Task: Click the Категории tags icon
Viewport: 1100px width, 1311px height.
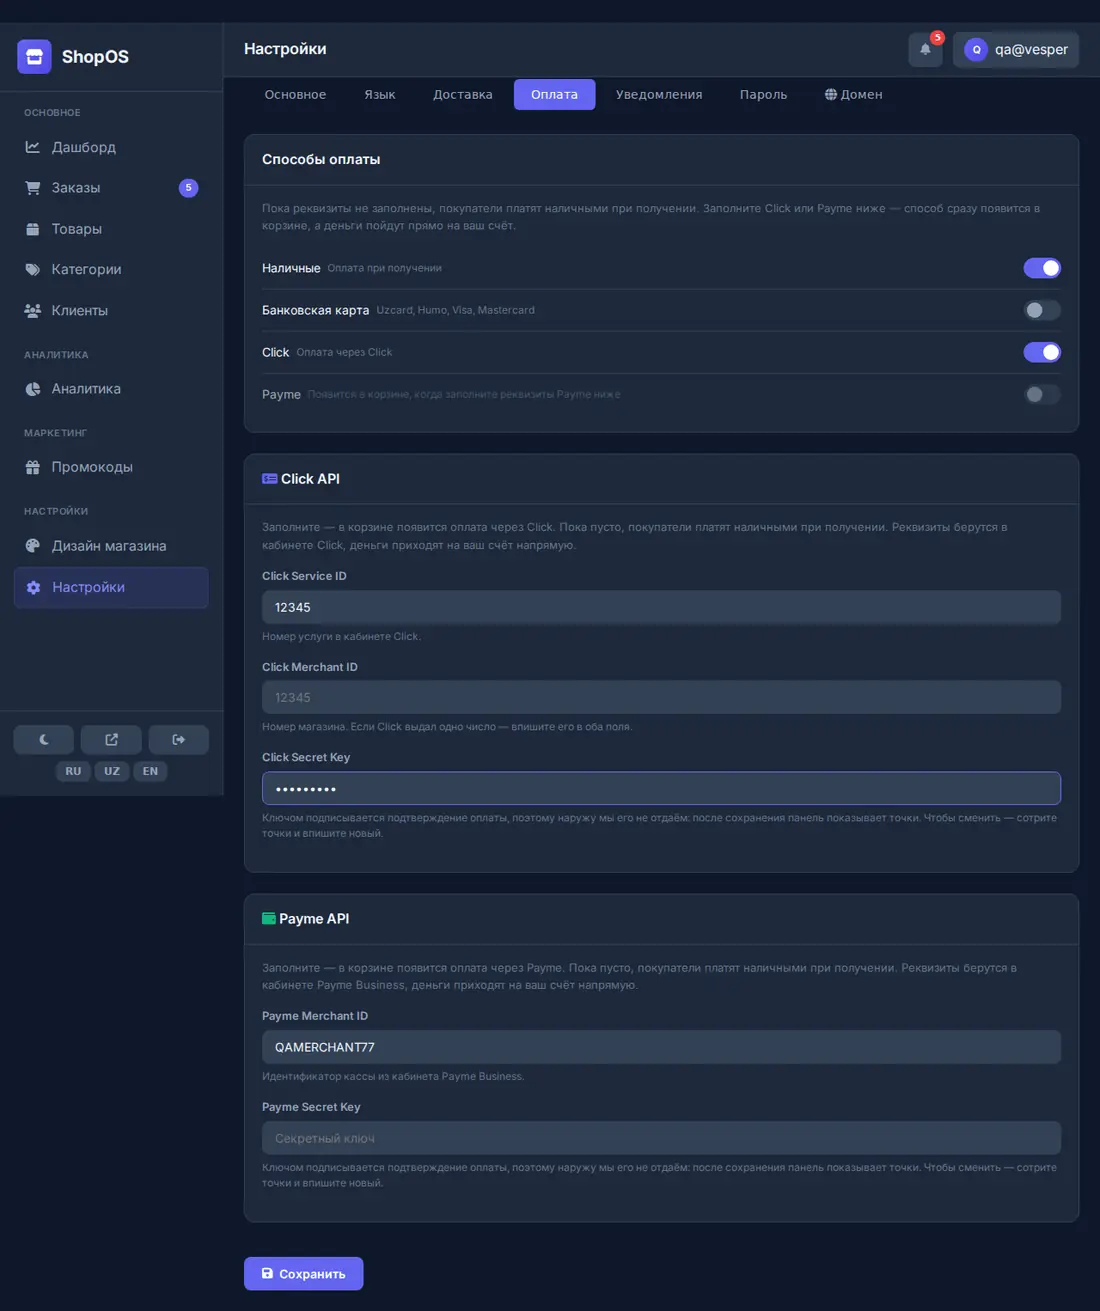Action: click(33, 269)
